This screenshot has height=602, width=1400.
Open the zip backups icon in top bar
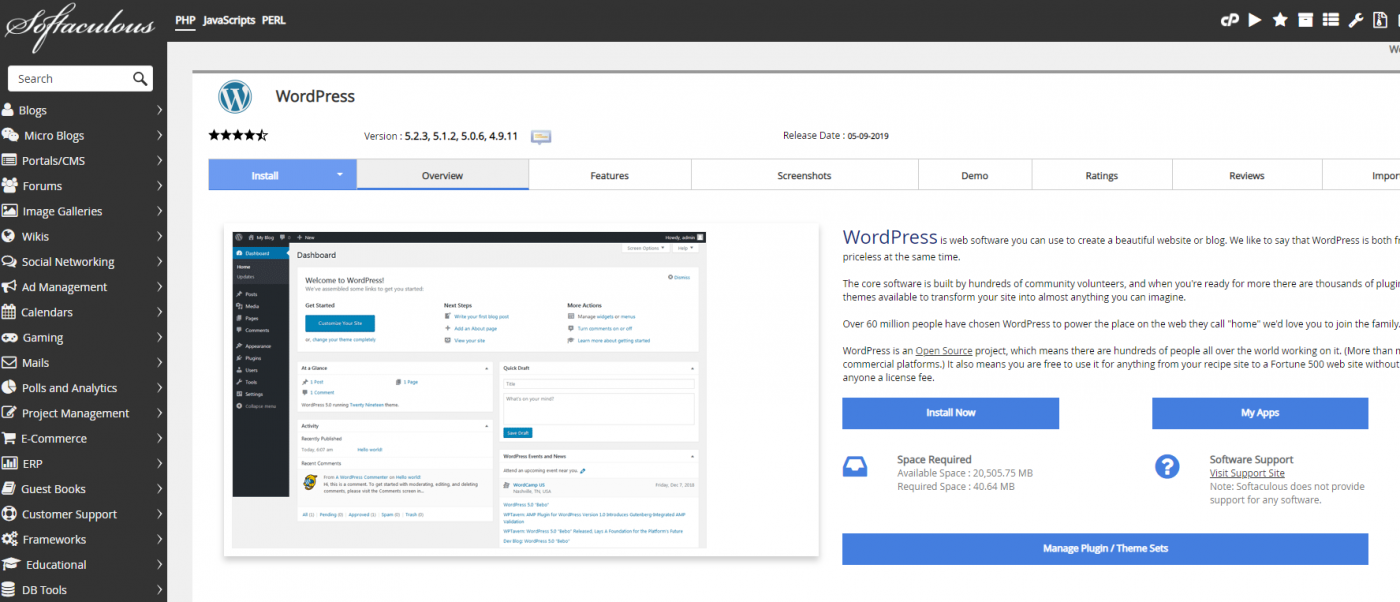click(1381, 20)
